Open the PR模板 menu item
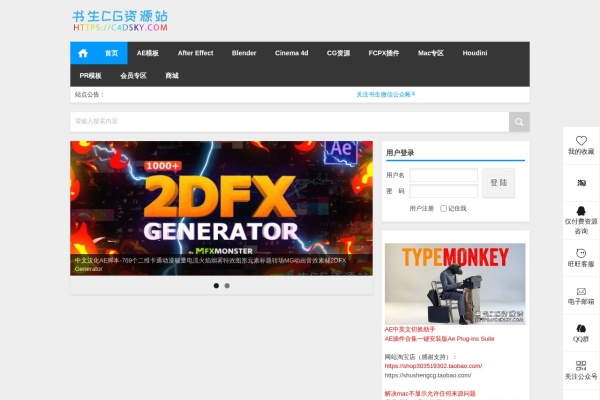The image size is (600, 400). coord(90,76)
